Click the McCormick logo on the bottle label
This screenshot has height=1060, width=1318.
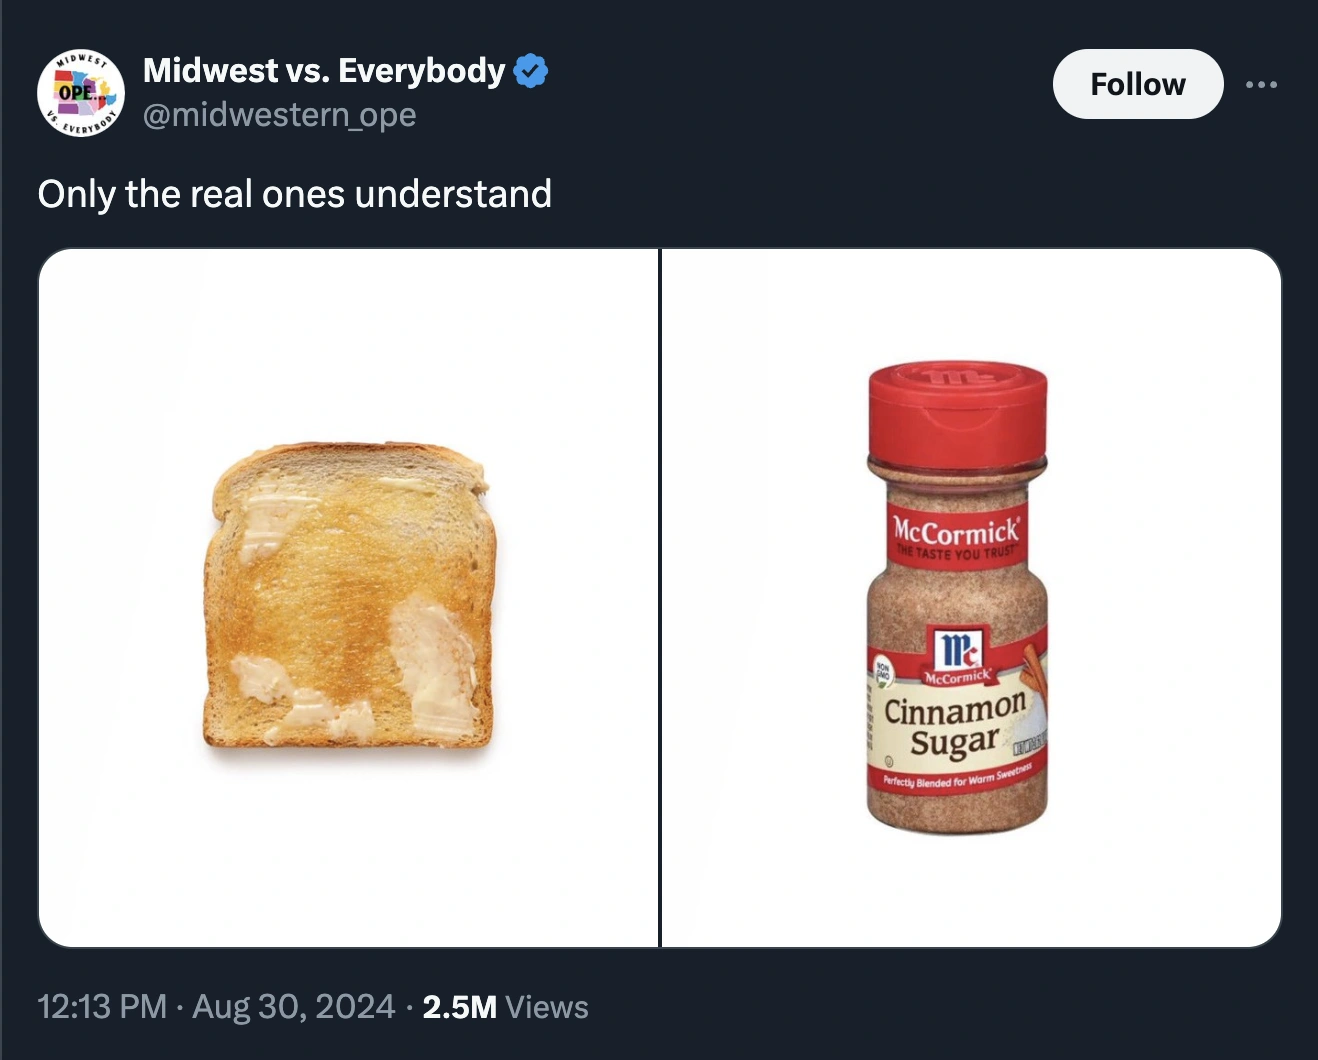click(x=958, y=650)
